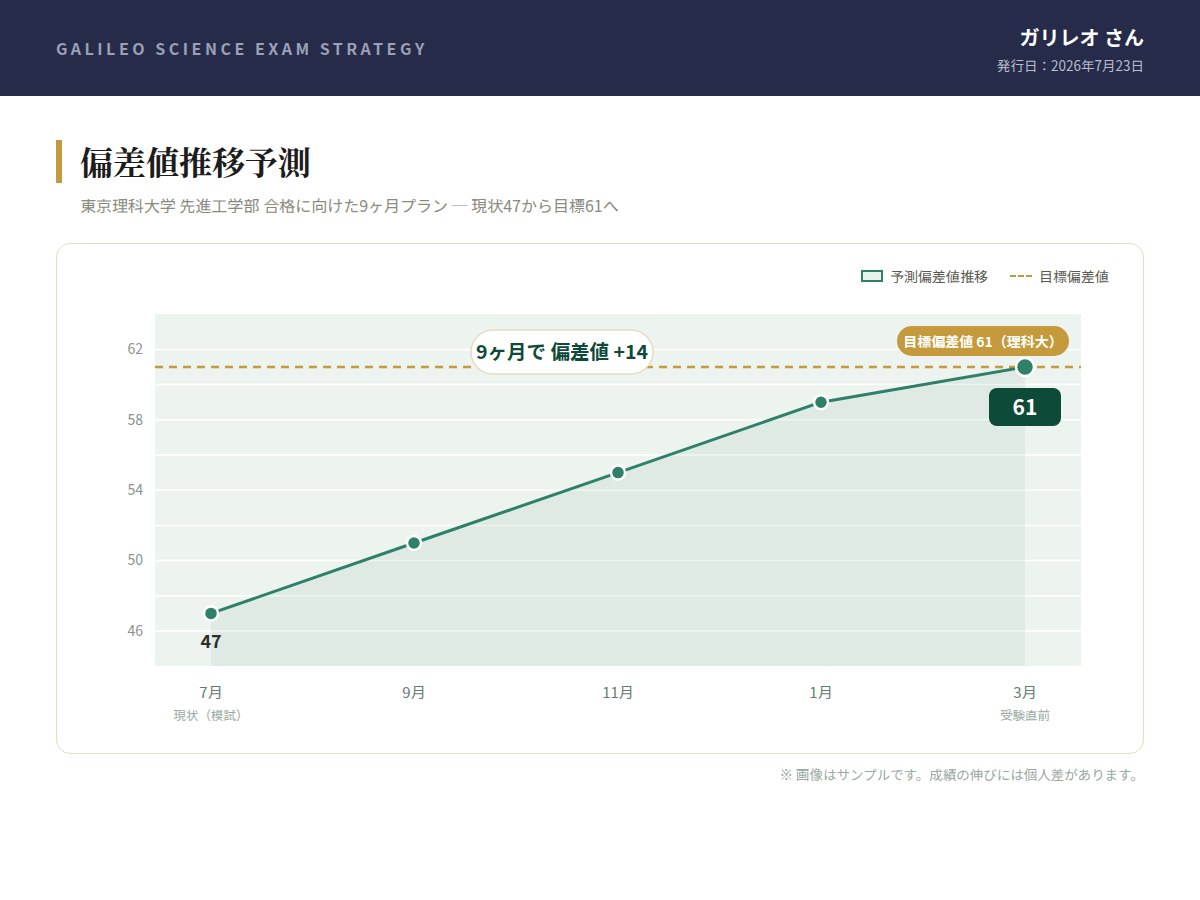Click the y-axis label 46
Screen dimensions: 1200x900
[x=135, y=631]
